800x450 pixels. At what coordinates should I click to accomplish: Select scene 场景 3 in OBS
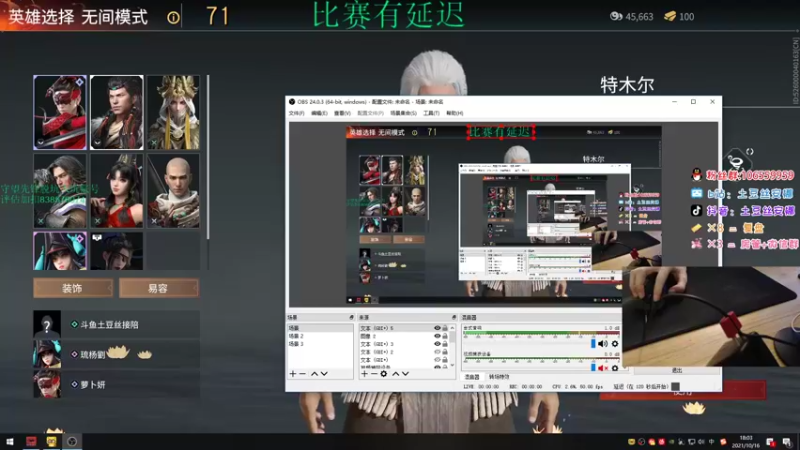(x=320, y=344)
